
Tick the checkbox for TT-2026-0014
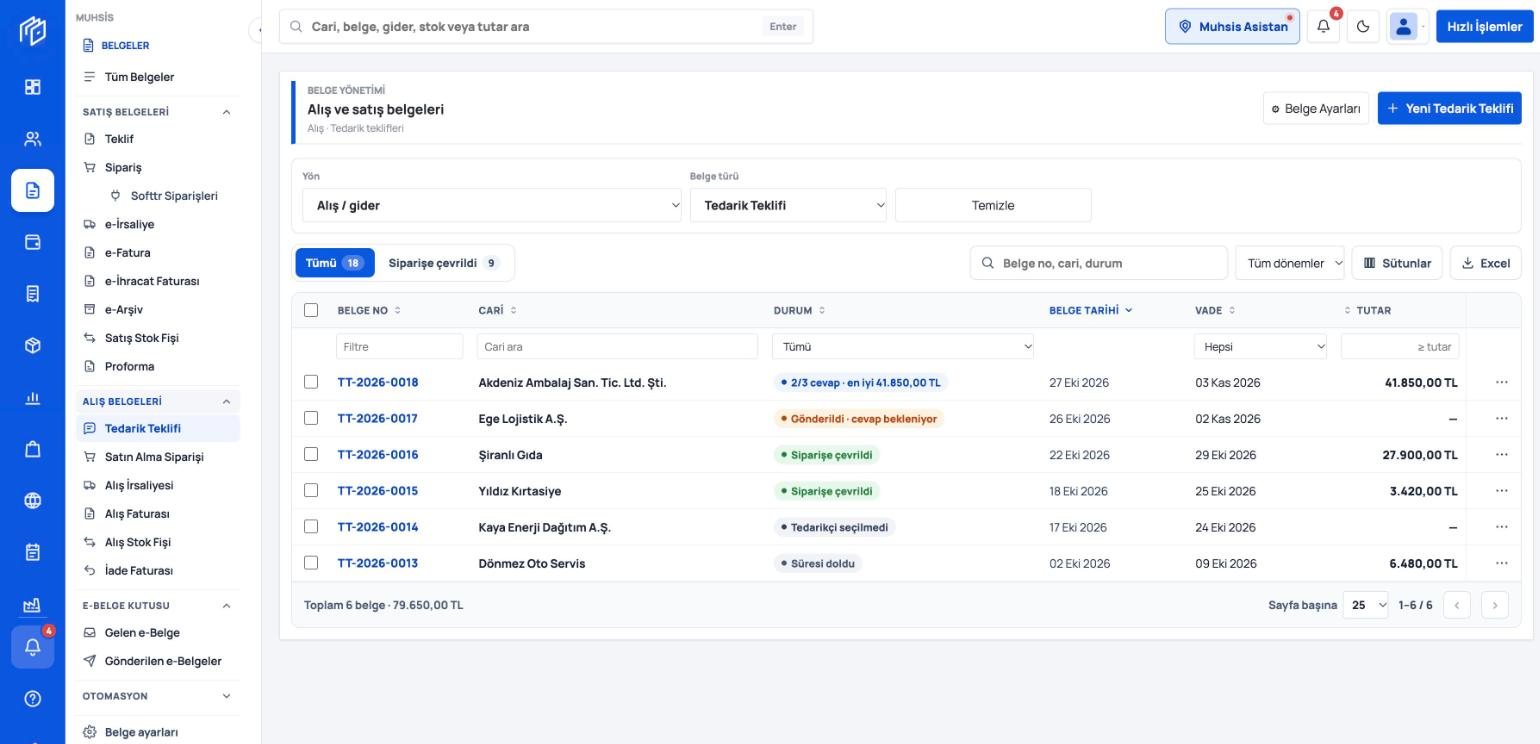tap(311, 527)
